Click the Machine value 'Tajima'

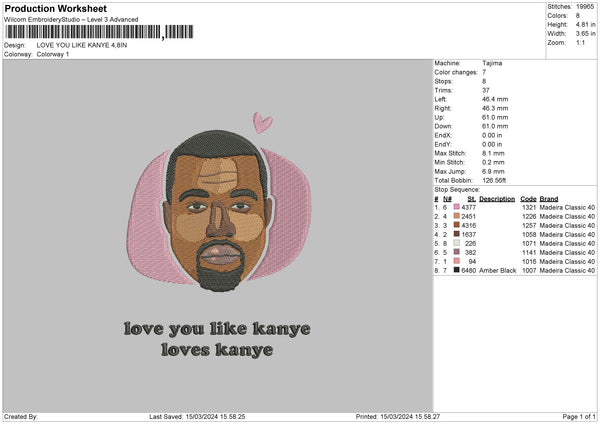tap(492, 63)
